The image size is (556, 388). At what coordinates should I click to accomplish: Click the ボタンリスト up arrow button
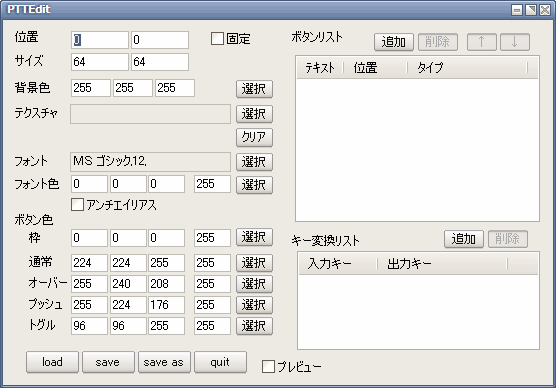482,42
